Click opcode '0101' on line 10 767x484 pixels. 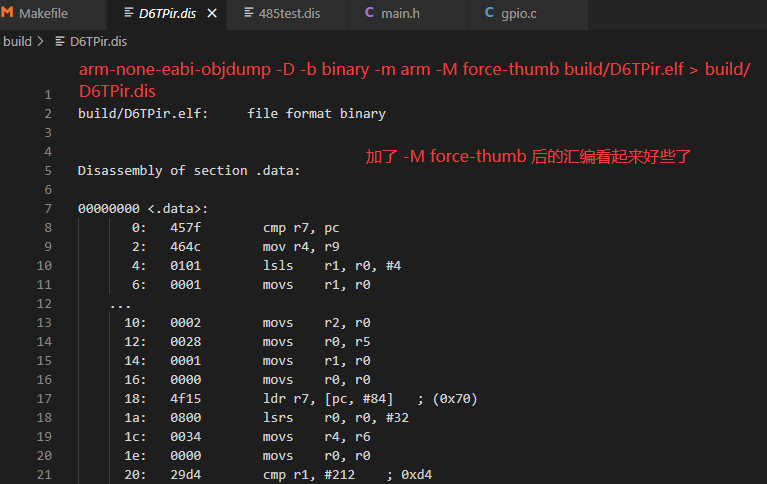(185, 266)
